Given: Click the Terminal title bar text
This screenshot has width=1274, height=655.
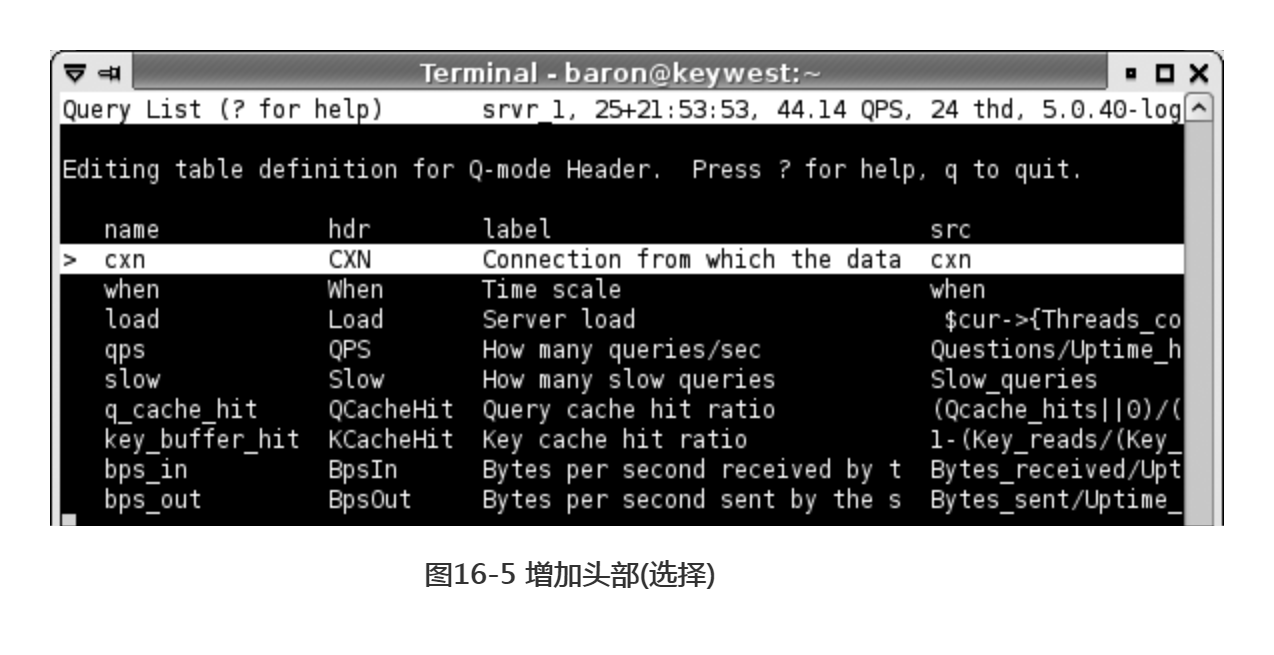Looking at the screenshot, I should [x=620, y=74].
